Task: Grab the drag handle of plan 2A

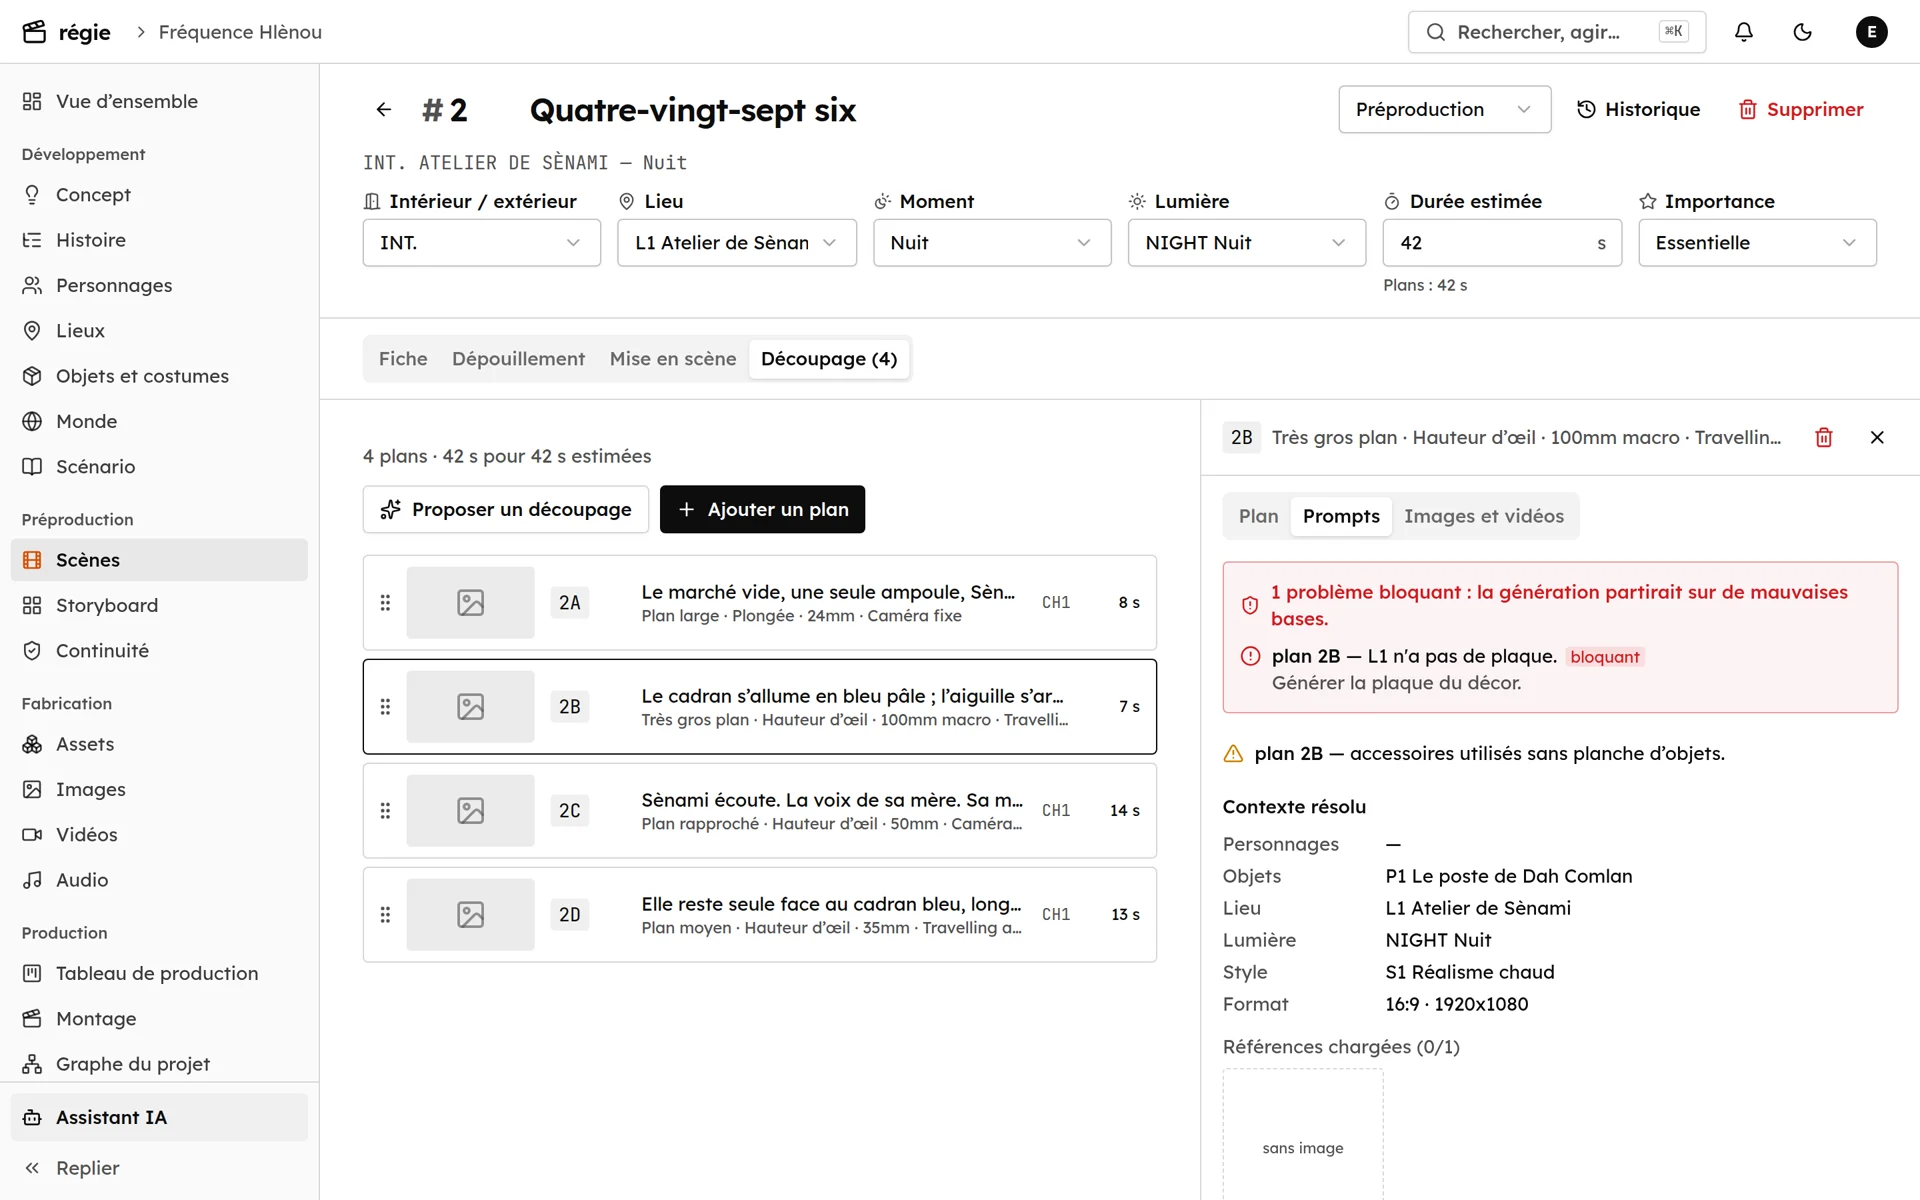Action: [x=385, y=603]
